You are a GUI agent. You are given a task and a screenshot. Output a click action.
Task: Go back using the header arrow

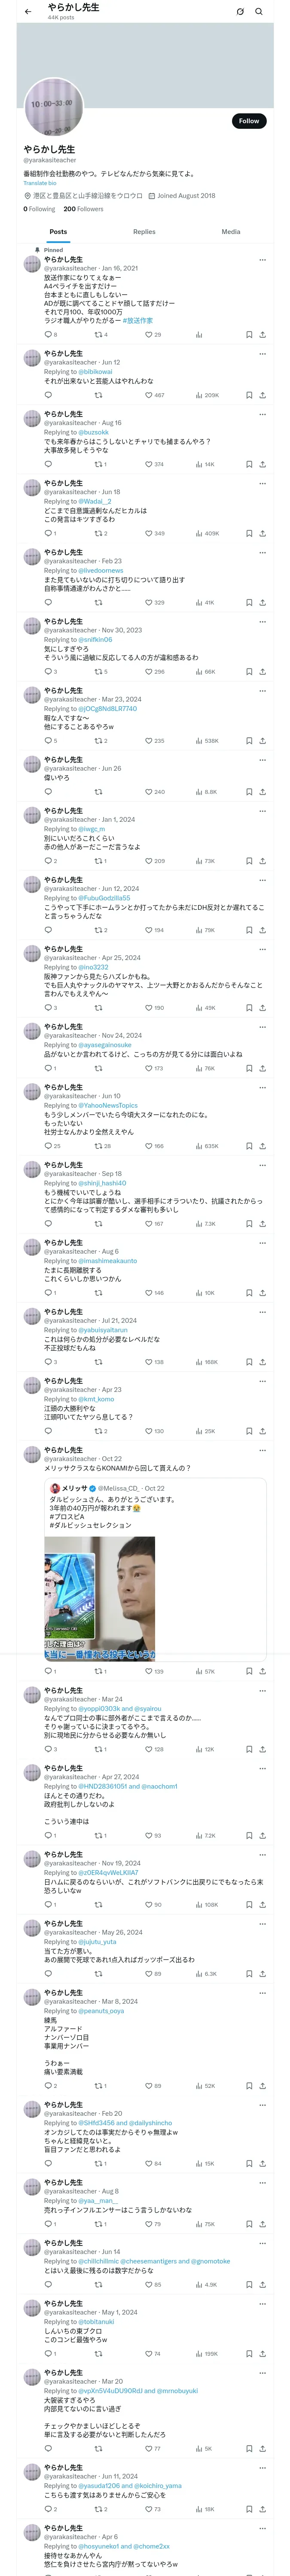coord(27,12)
